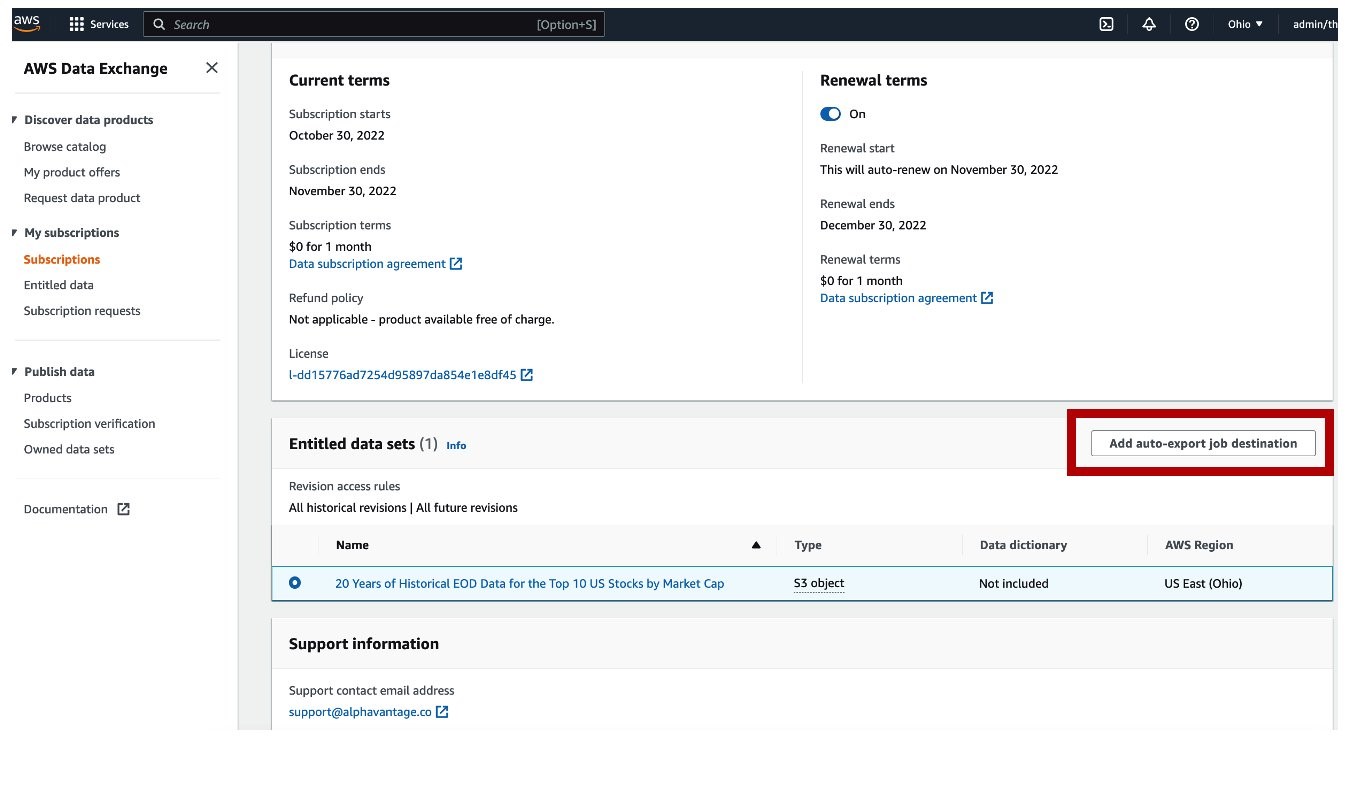Click external-link icon after Renewal terms agreement
Image resolution: width=1354 pixels, height=792 pixels.
(x=987, y=298)
